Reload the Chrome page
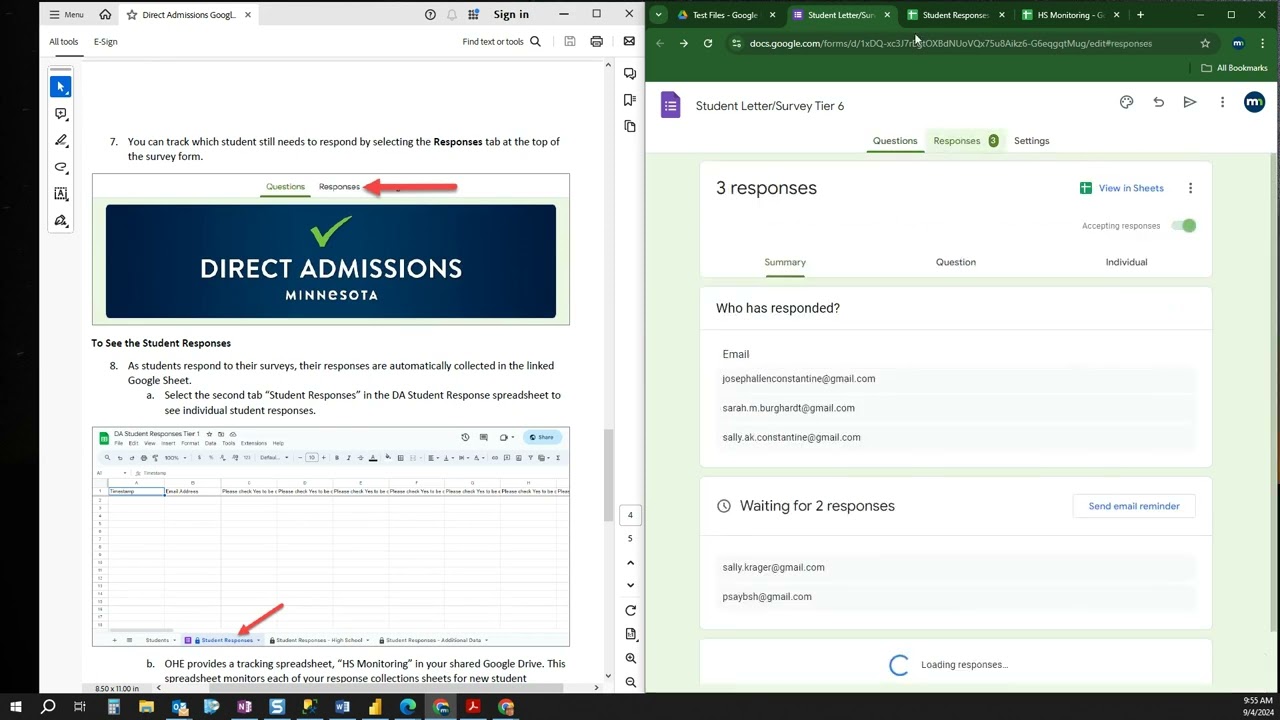 (708, 43)
